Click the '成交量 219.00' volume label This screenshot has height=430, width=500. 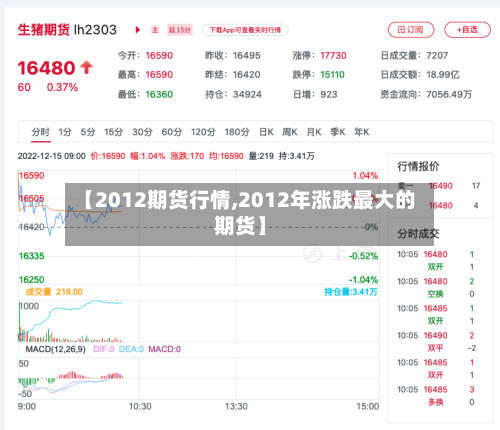point(54,292)
